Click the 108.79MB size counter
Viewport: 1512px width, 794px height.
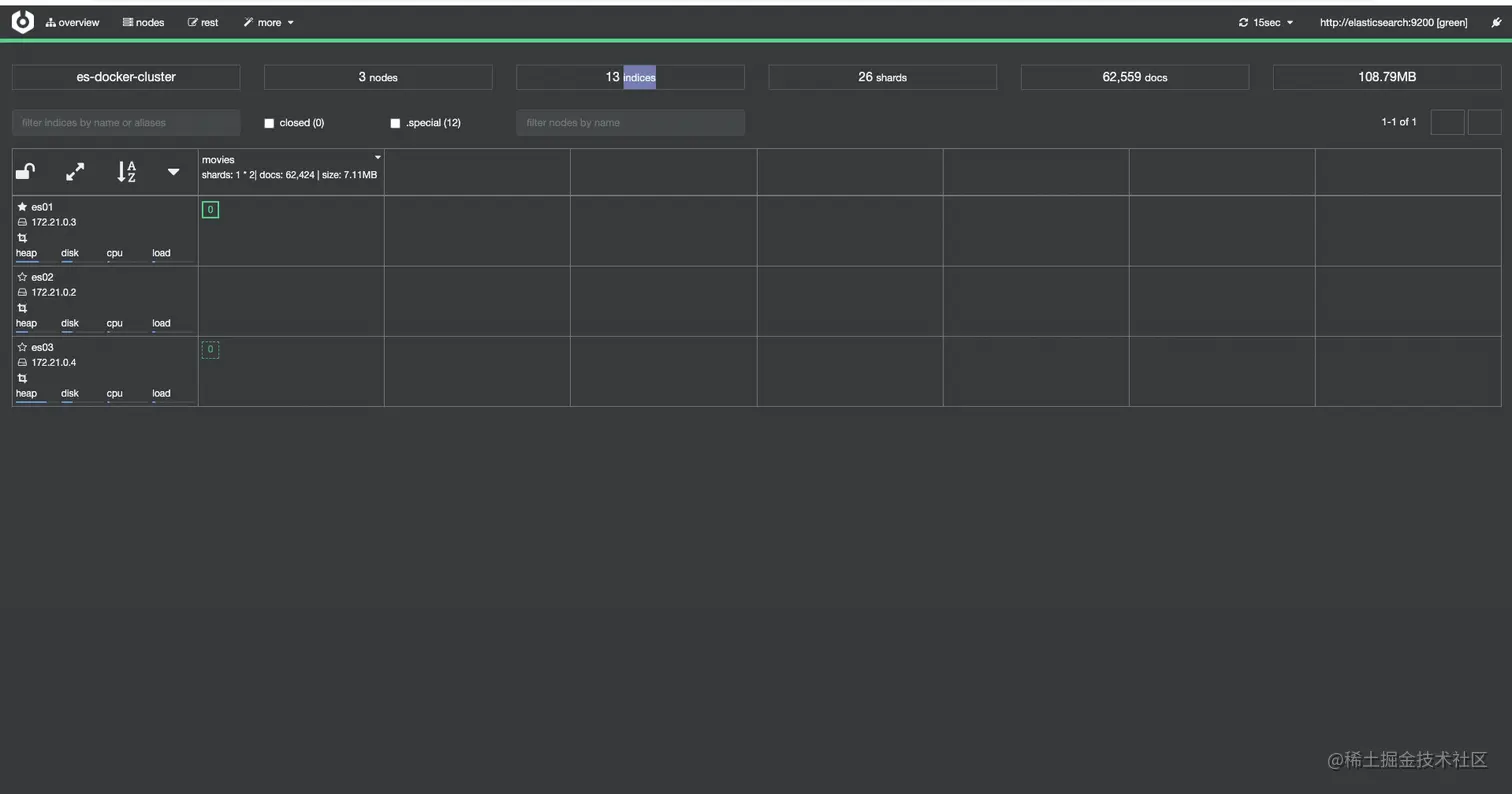click(x=1386, y=77)
